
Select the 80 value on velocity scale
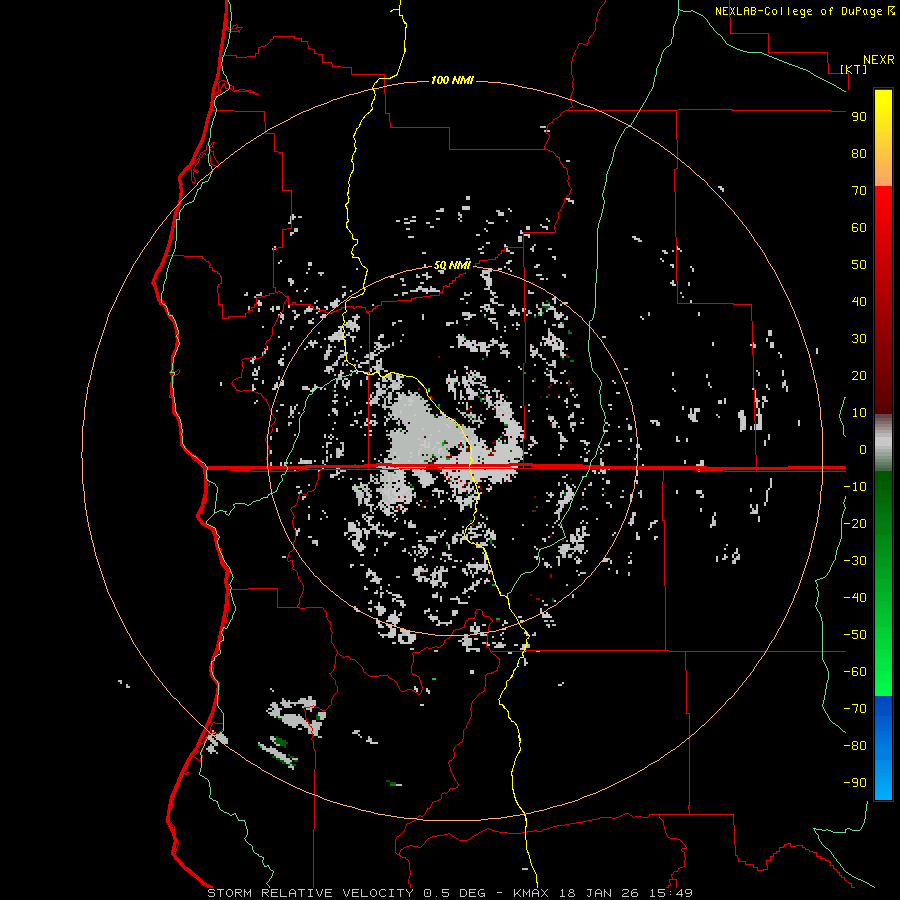859,154
